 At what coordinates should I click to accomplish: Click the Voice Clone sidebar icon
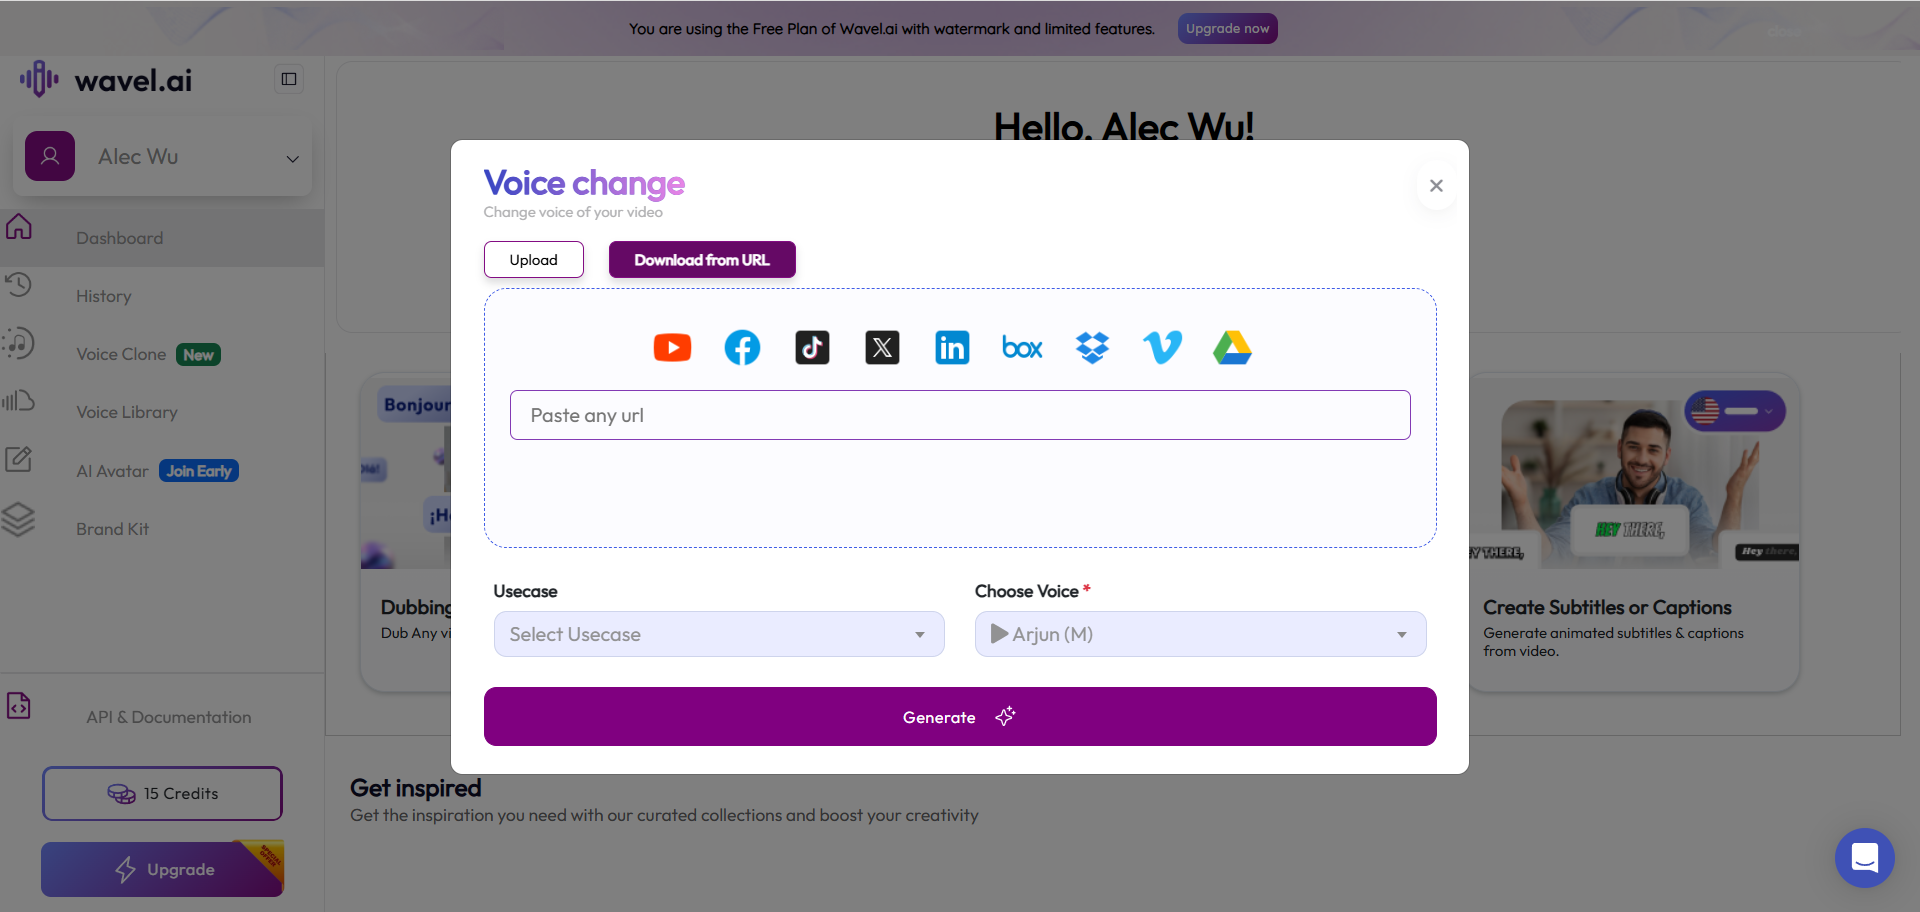tap(19, 343)
